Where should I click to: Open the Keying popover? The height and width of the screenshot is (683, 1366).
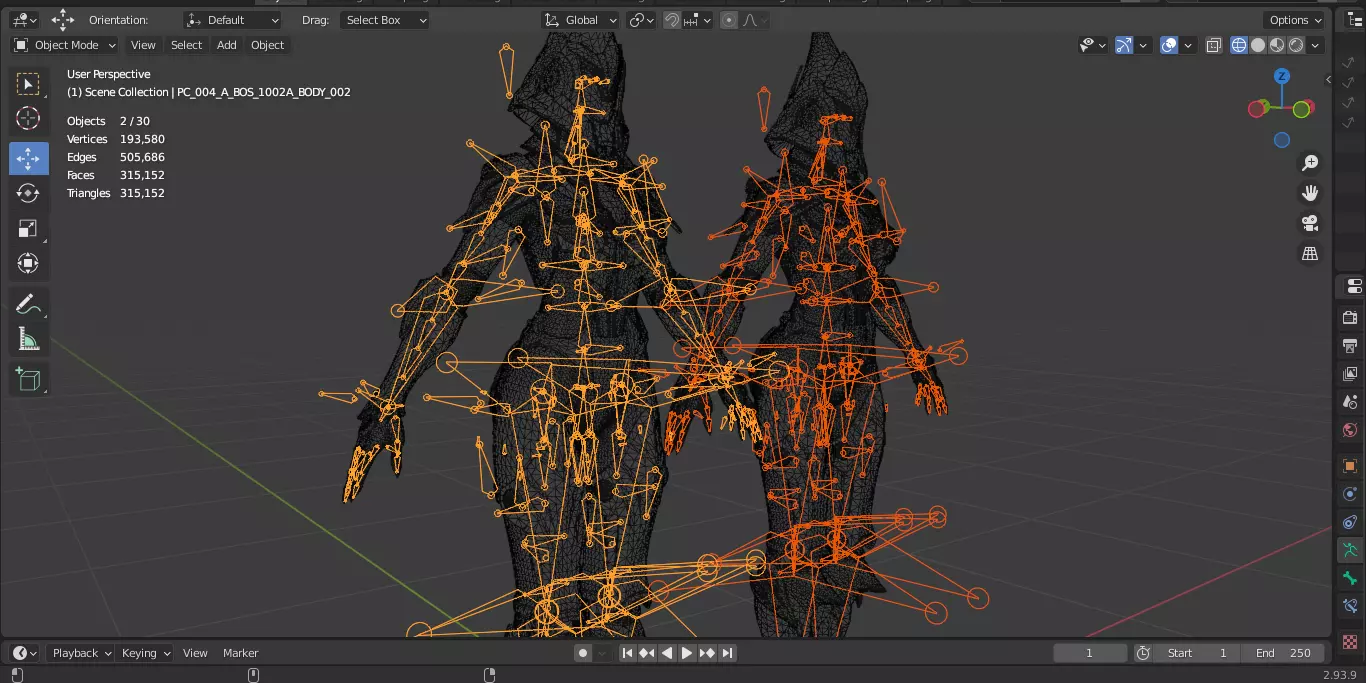coord(145,653)
